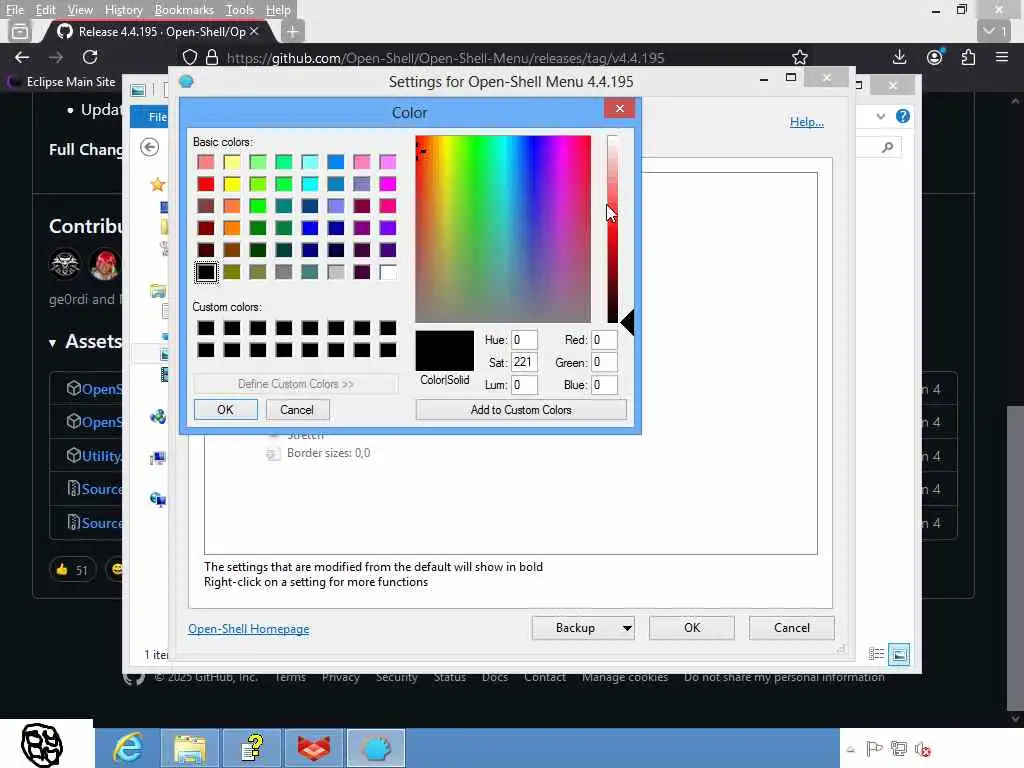Screen dimensions: 1024x768
Task: Open the Firefox downloads icon
Action: (x=899, y=57)
